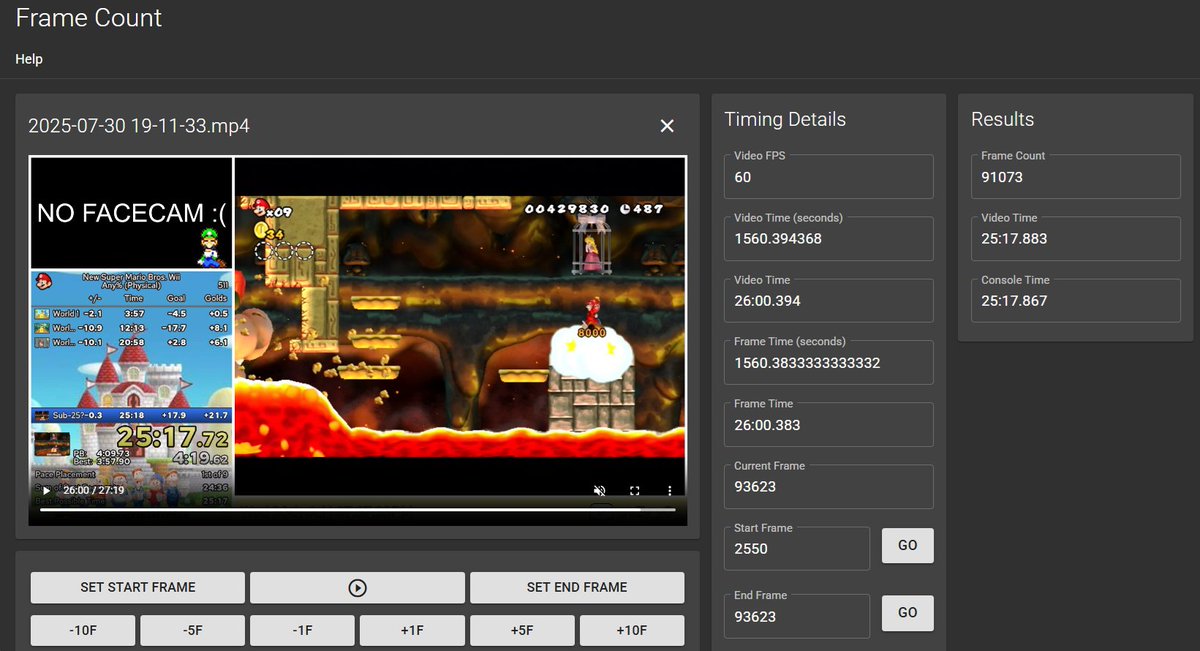Image resolution: width=1200 pixels, height=651 pixels.
Task: Select the Results Video Time field
Action: pyautogui.click(x=1075, y=239)
